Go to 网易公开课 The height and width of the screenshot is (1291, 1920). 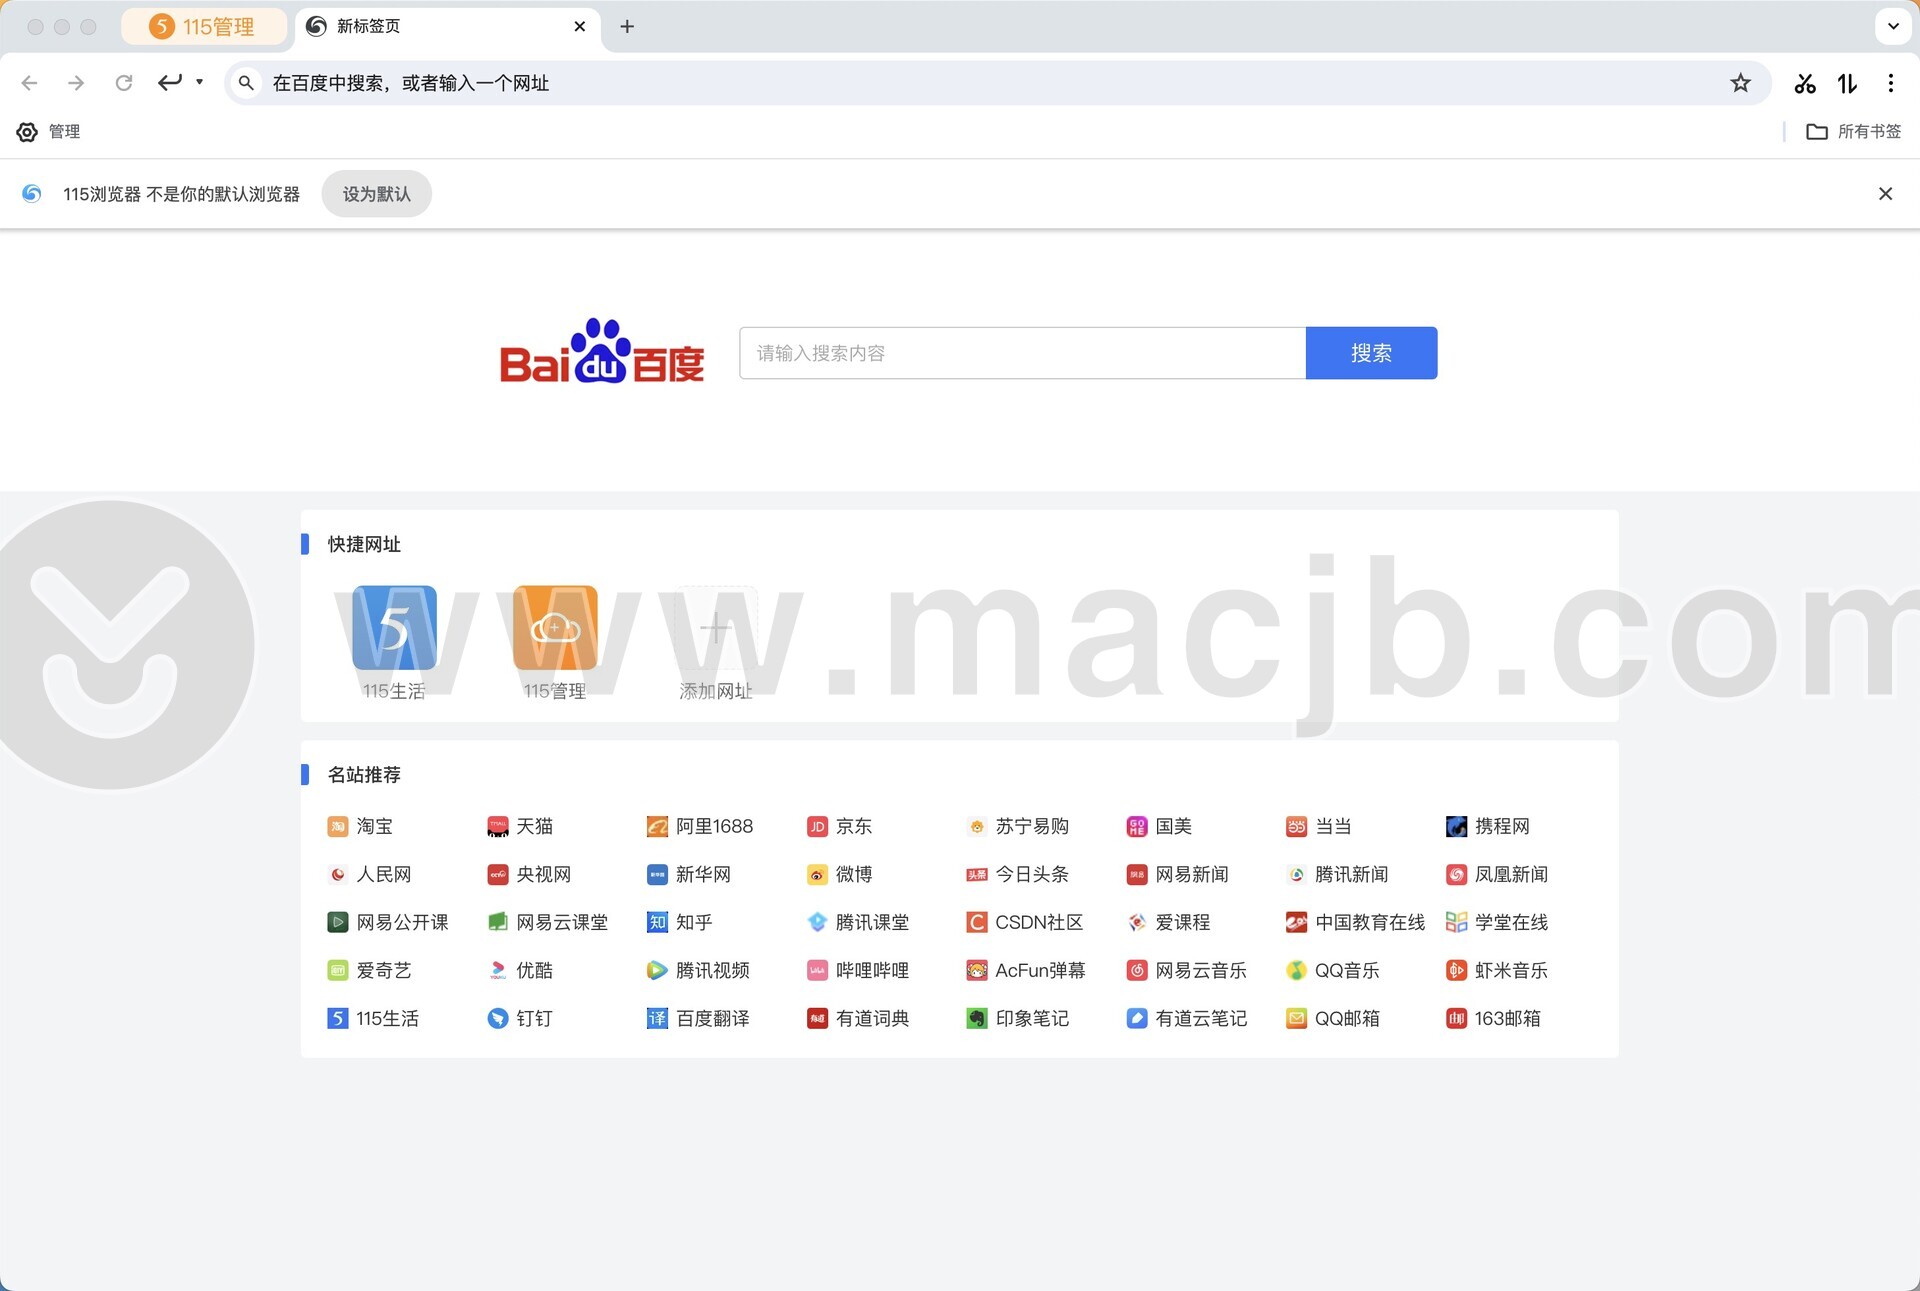pos(388,922)
